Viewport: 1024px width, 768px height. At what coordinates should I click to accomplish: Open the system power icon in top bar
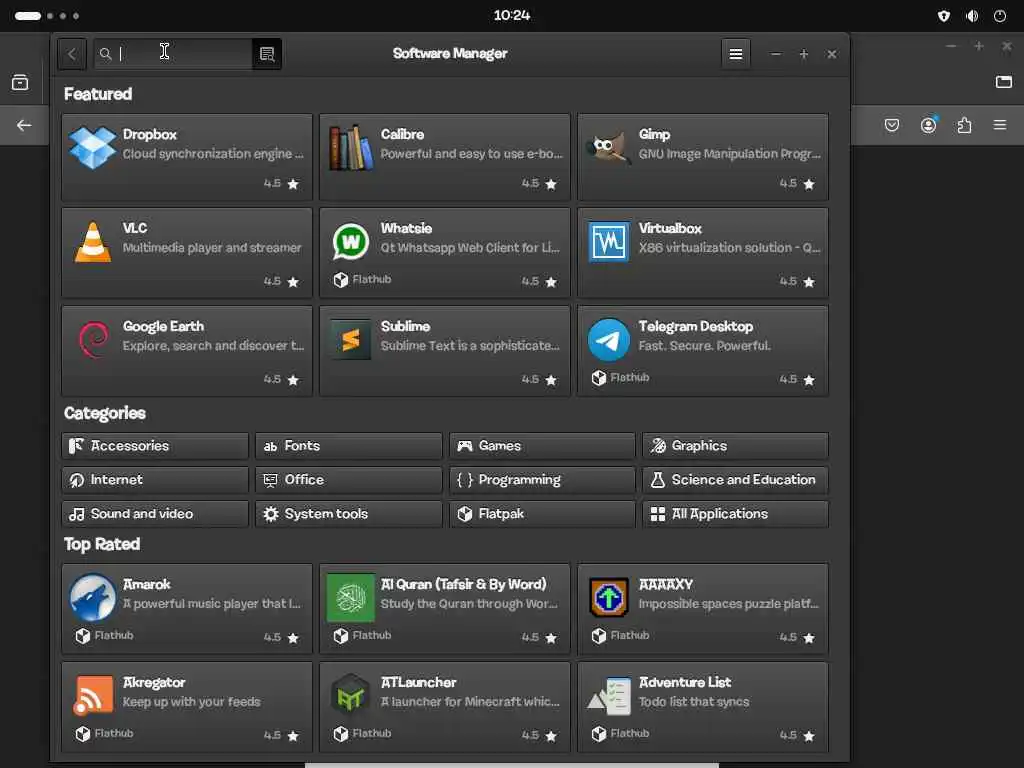click(x=1000, y=16)
